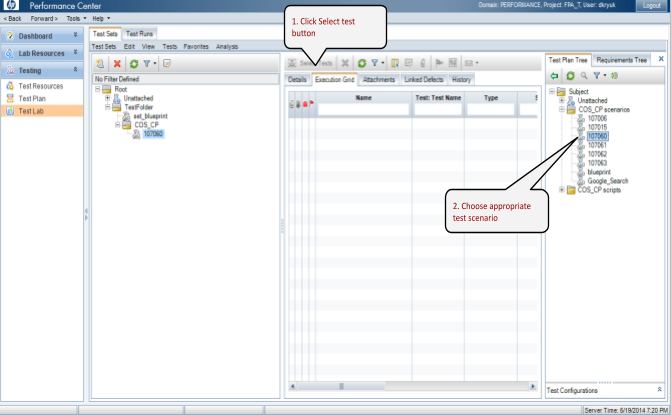This screenshot has width=671, height=415.
Task: Open the Help menu
Action: 101,18
